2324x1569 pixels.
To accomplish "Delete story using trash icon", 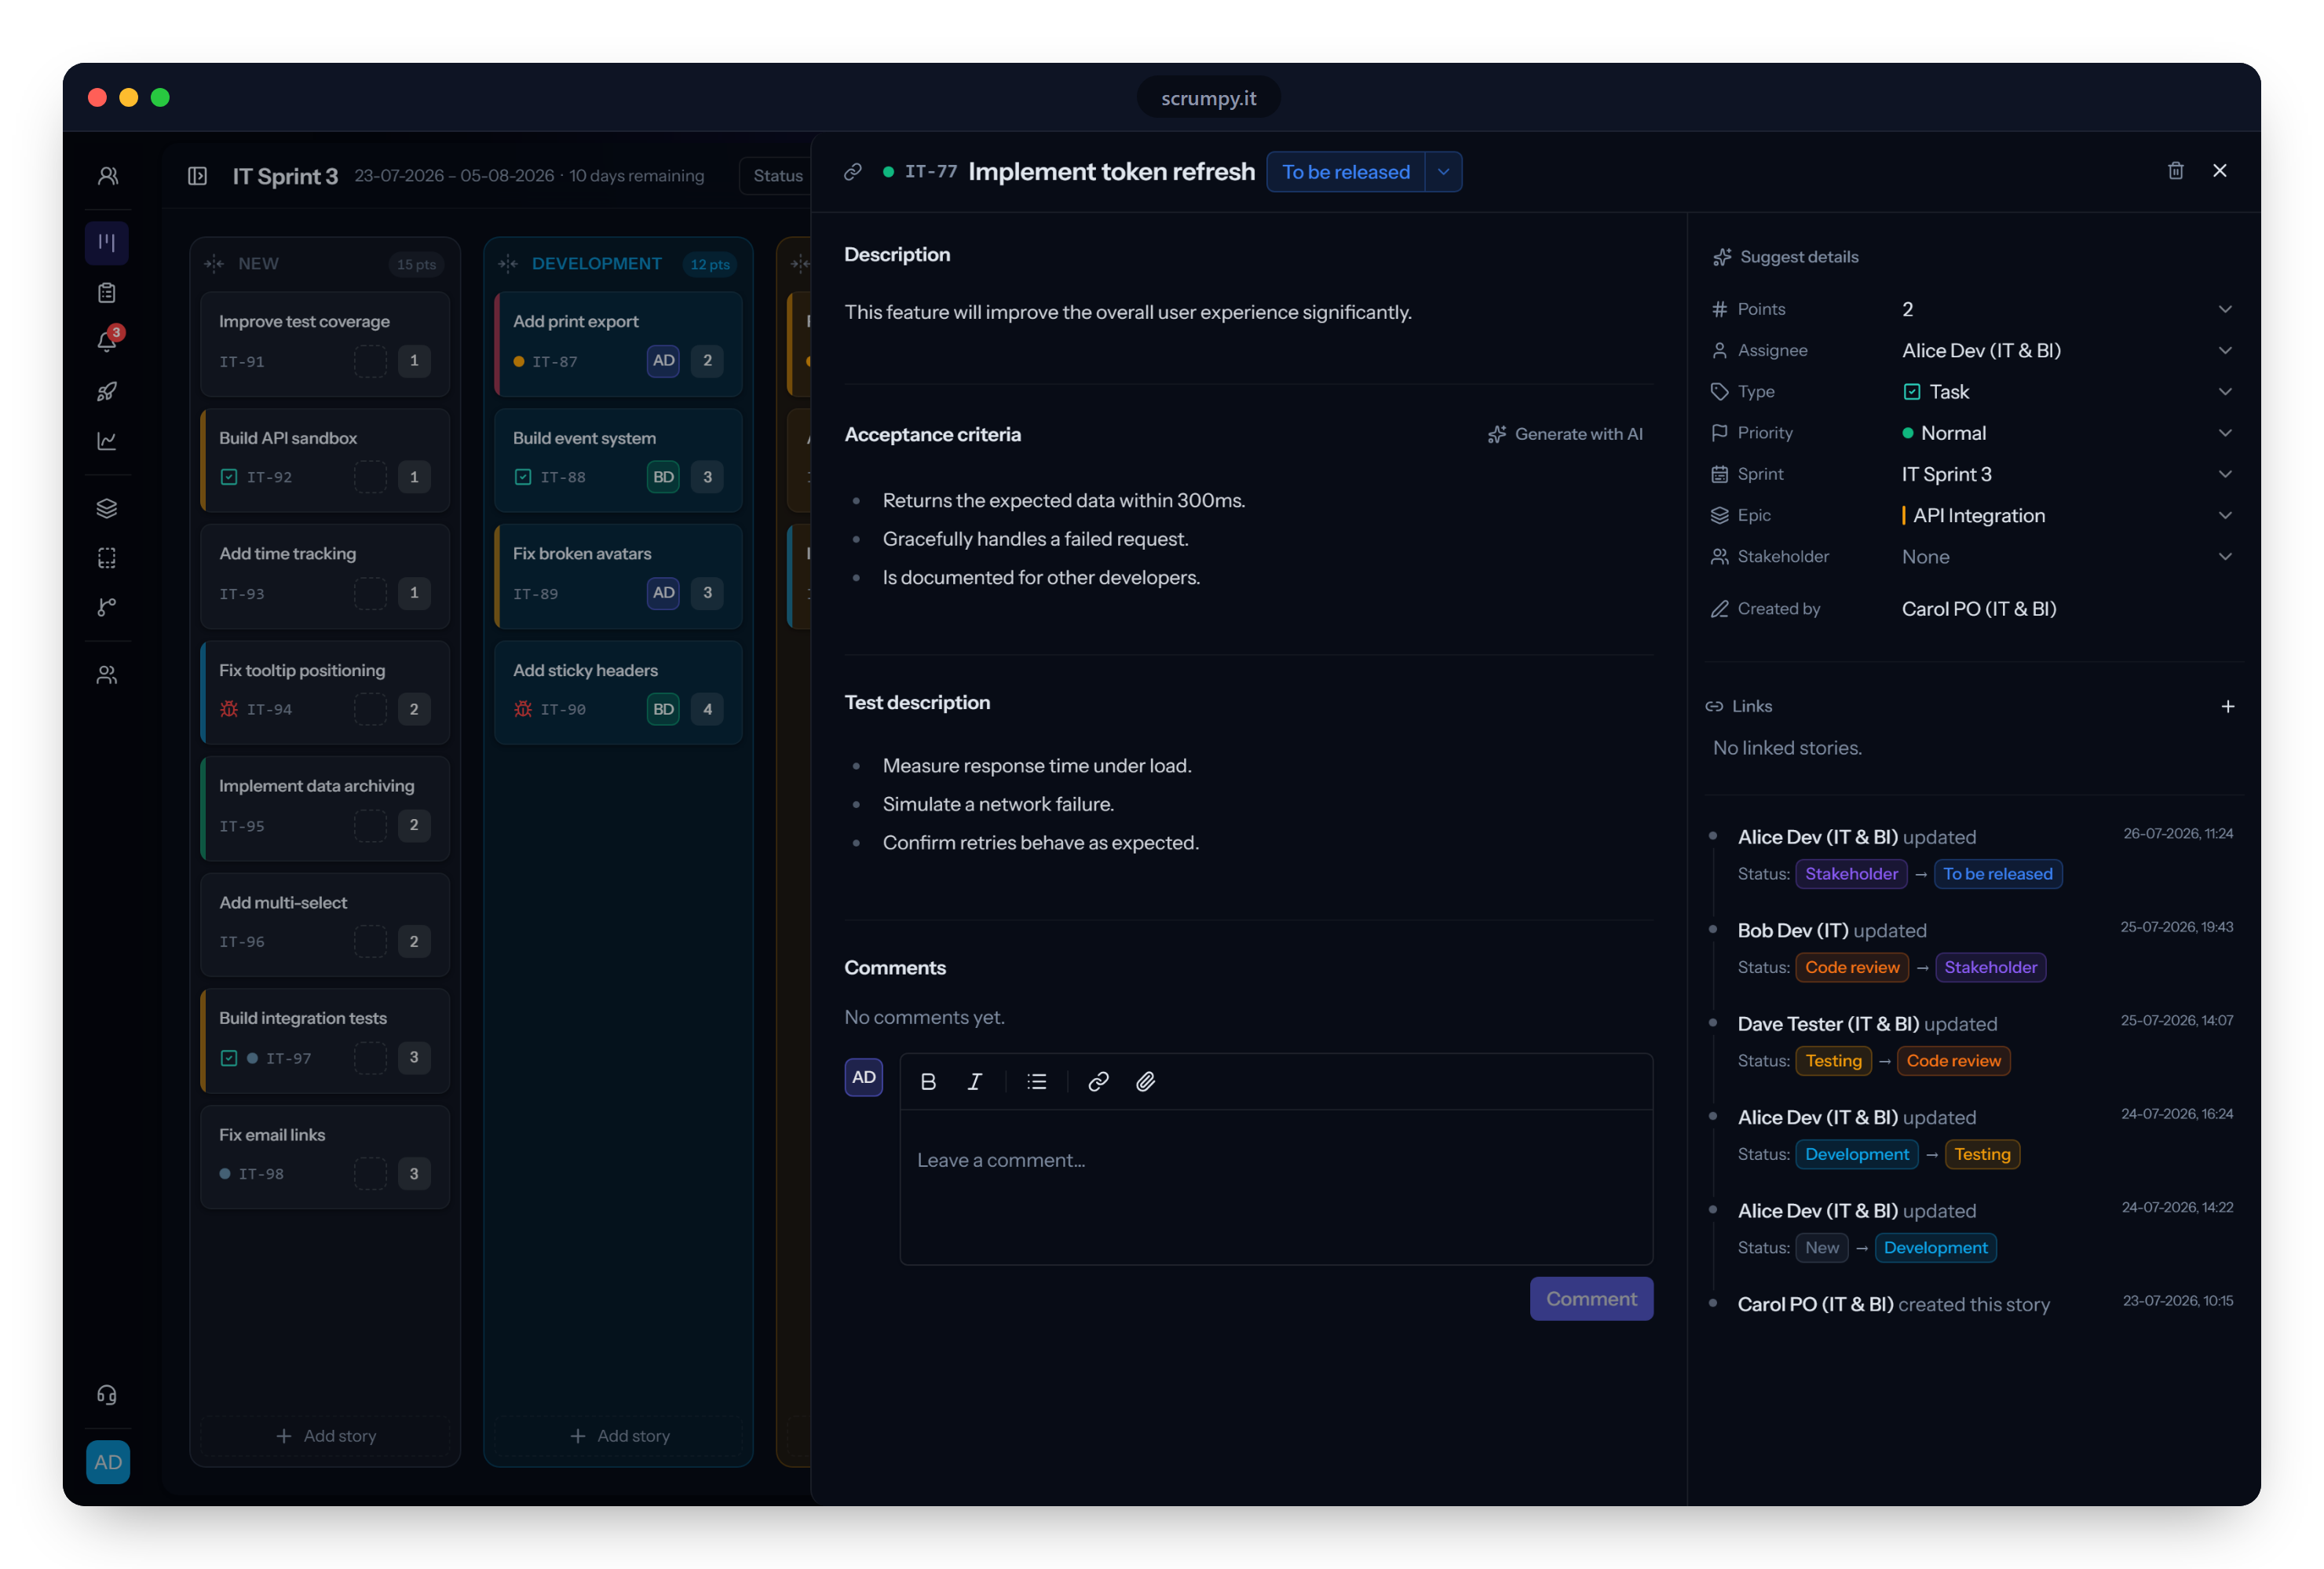I will (x=2175, y=171).
